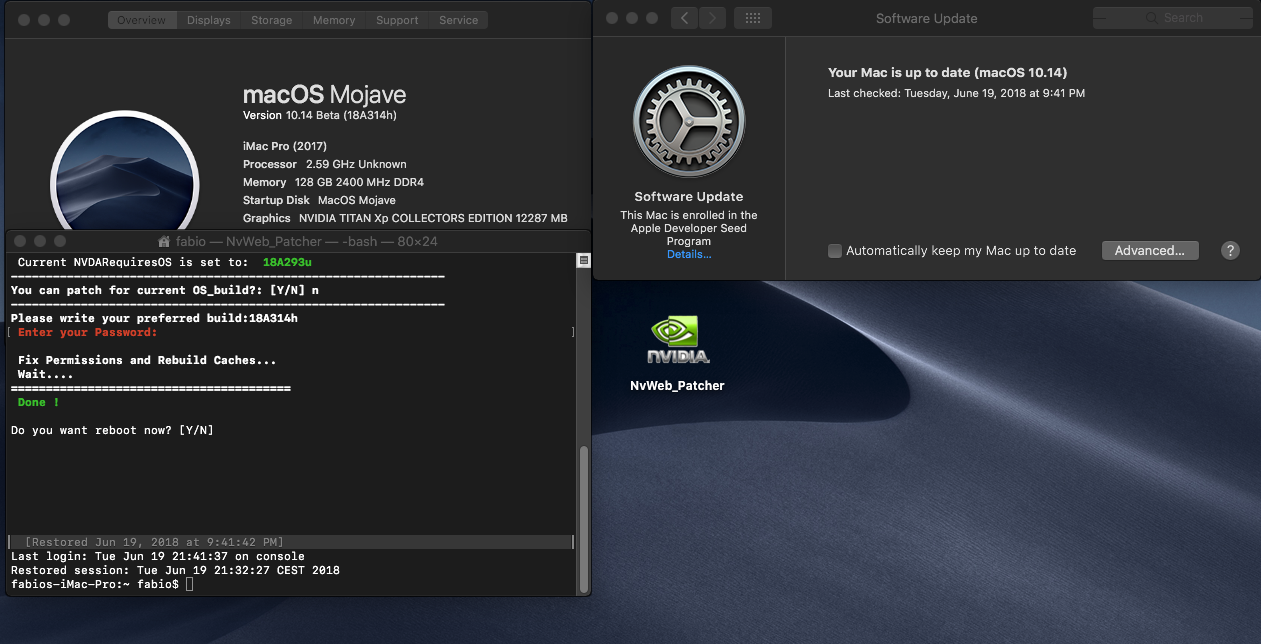Minimize the Terminal window

(x=40, y=241)
